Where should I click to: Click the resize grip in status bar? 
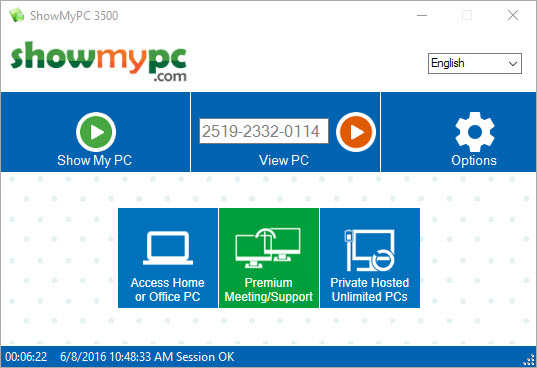click(529, 360)
